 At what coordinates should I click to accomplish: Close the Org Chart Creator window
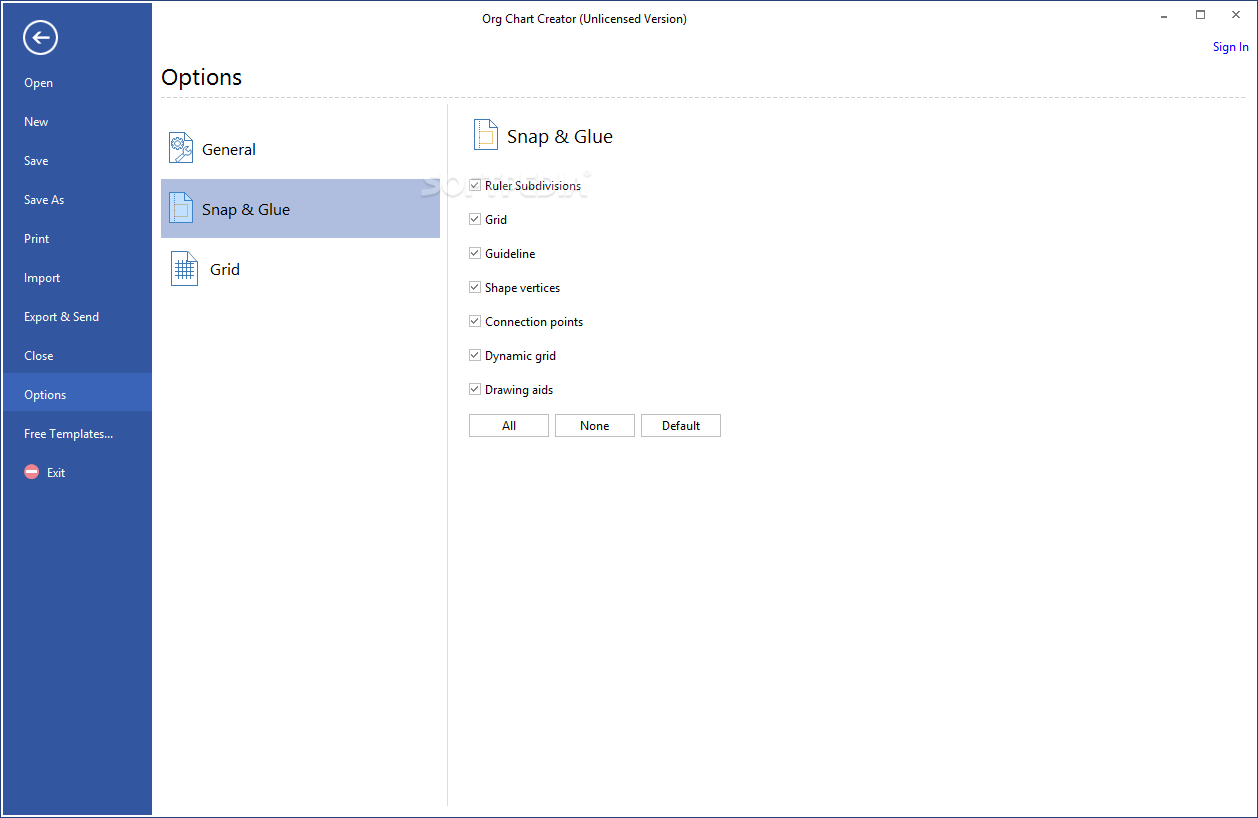click(x=1236, y=15)
